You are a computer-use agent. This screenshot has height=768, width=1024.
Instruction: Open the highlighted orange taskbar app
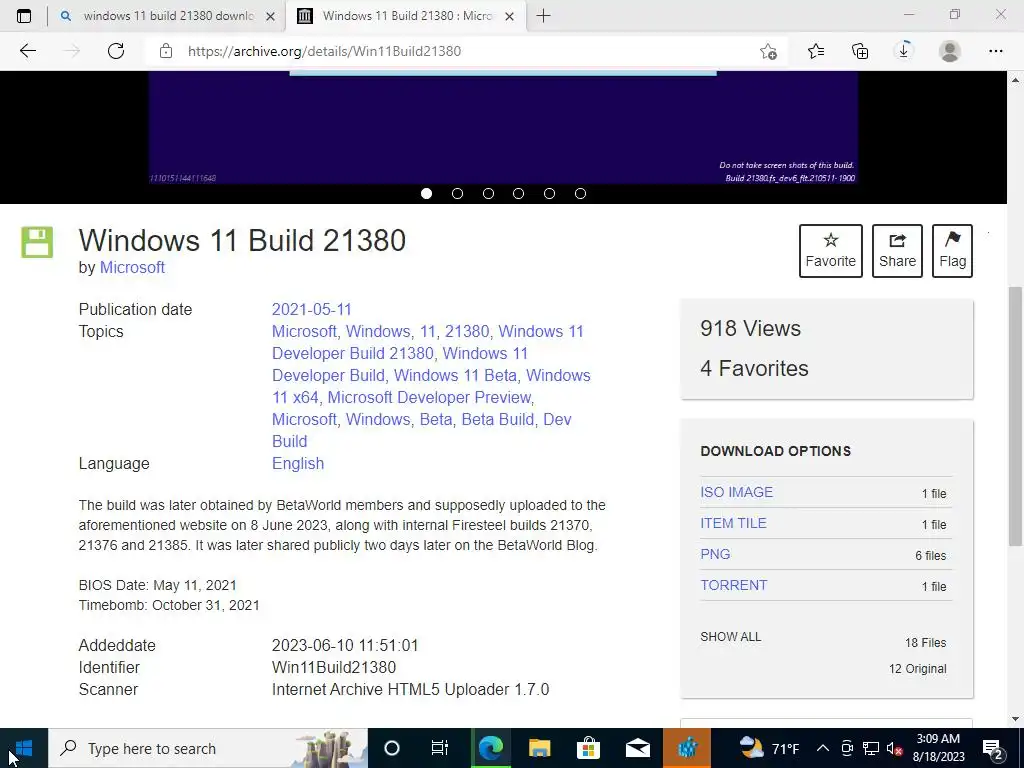click(x=686, y=748)
